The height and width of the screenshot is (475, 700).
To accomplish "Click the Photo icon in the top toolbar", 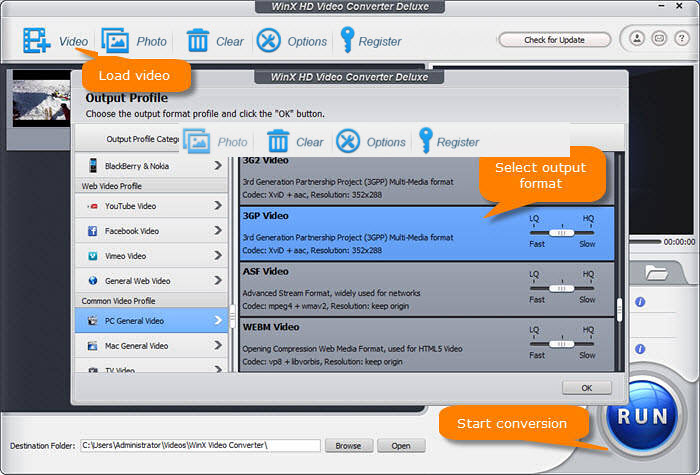I will pos(115,41).
